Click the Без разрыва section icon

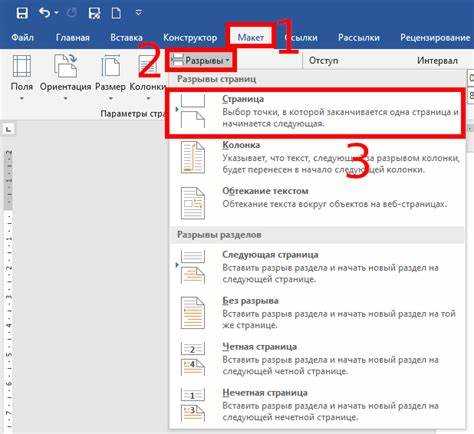tap(193, 313)
